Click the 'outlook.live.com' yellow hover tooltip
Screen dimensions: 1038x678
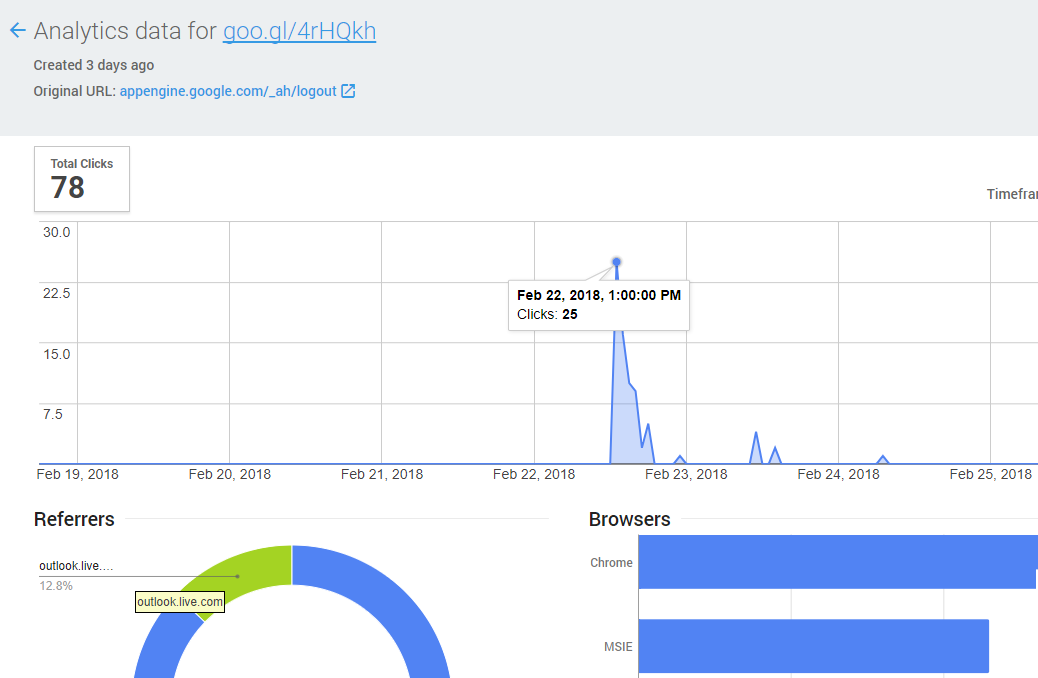pyautogui.click(x=180, y=602)
